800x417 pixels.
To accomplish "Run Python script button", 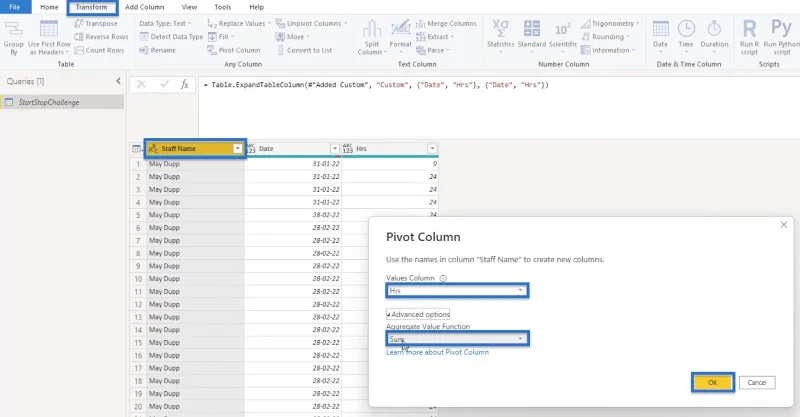I will pyautogui.click(x=781, y=38).
